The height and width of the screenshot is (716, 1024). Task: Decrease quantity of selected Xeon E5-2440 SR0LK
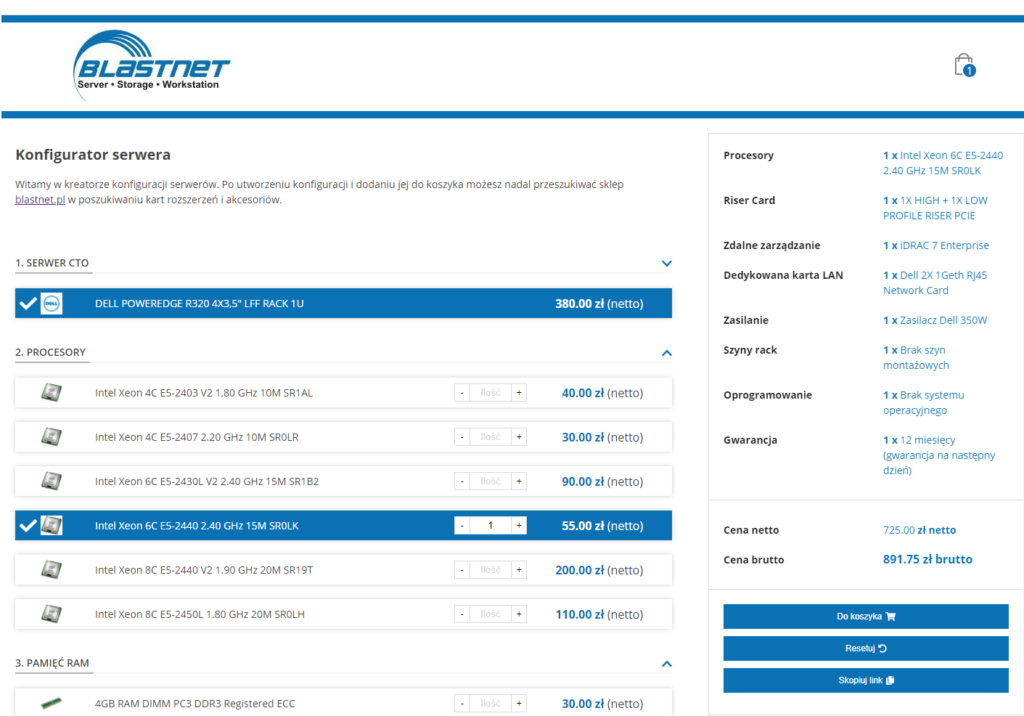462,525
